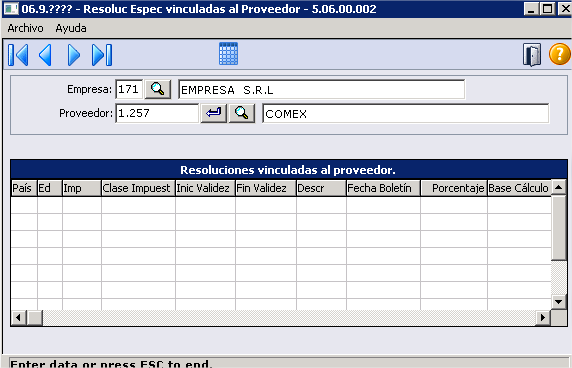Click the window title bar icon

(x=11, y=8)
